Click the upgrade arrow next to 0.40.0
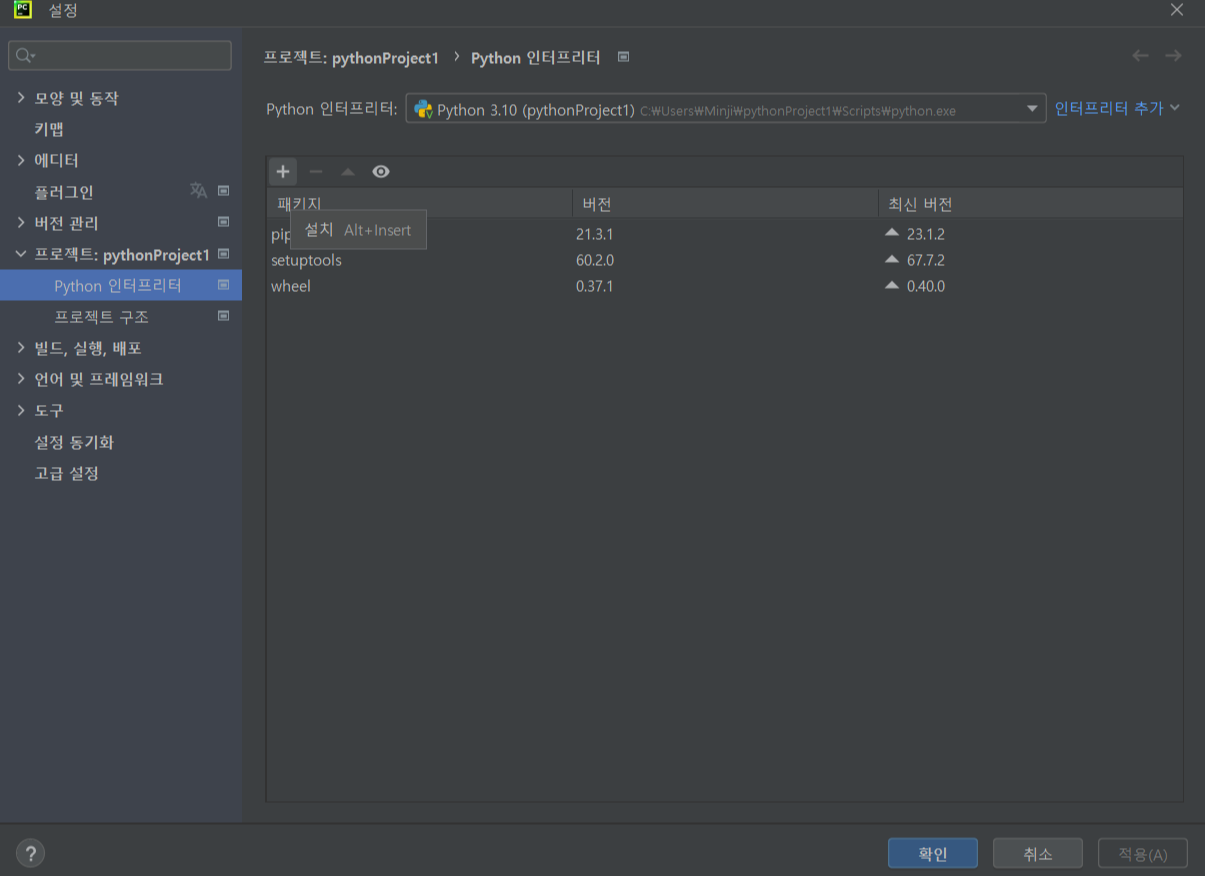The image size is (1205, 876). (x=892, y=285)
